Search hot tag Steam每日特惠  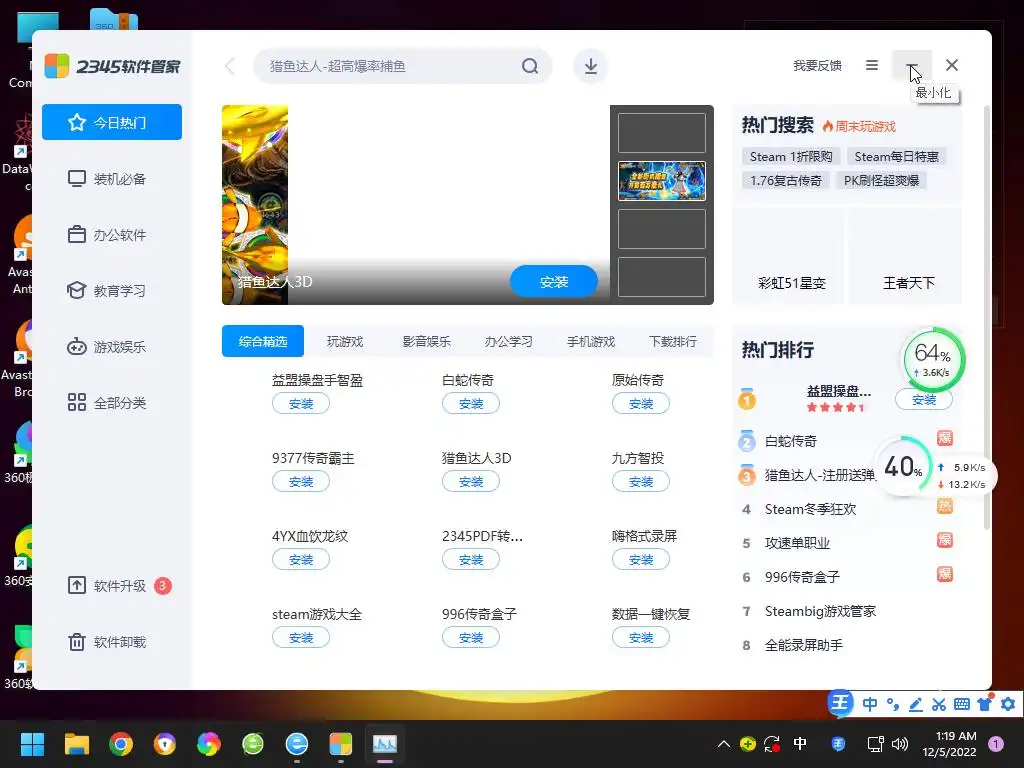pos(896,157)
